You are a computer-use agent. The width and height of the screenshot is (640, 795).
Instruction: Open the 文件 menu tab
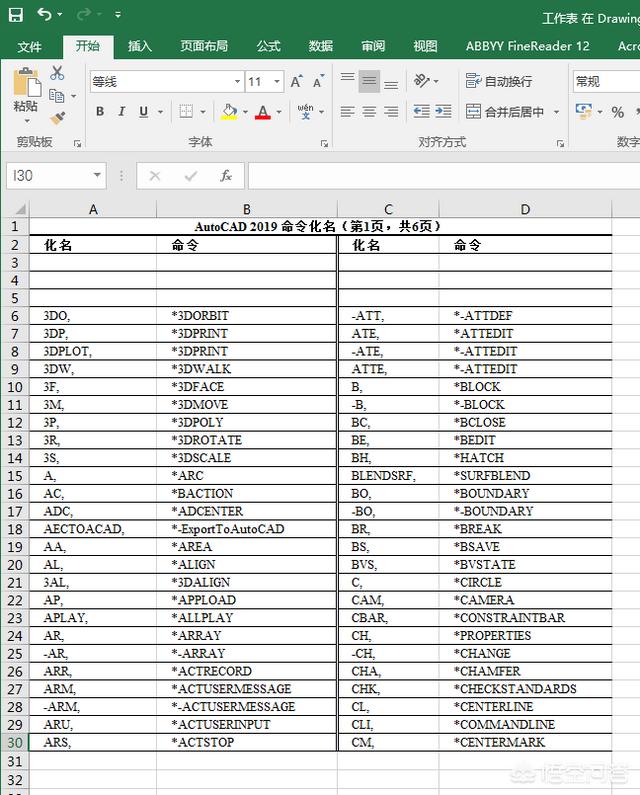click(x=29, y=47)
